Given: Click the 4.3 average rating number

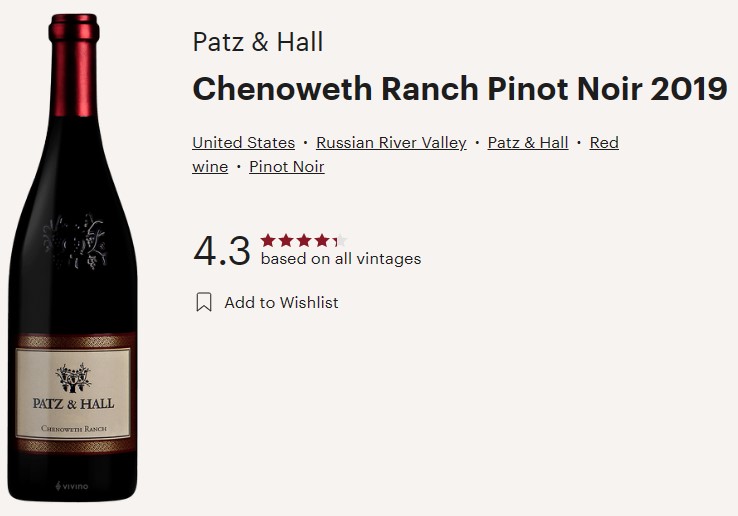Looking at the screenshot, I should tap(221, 251).
